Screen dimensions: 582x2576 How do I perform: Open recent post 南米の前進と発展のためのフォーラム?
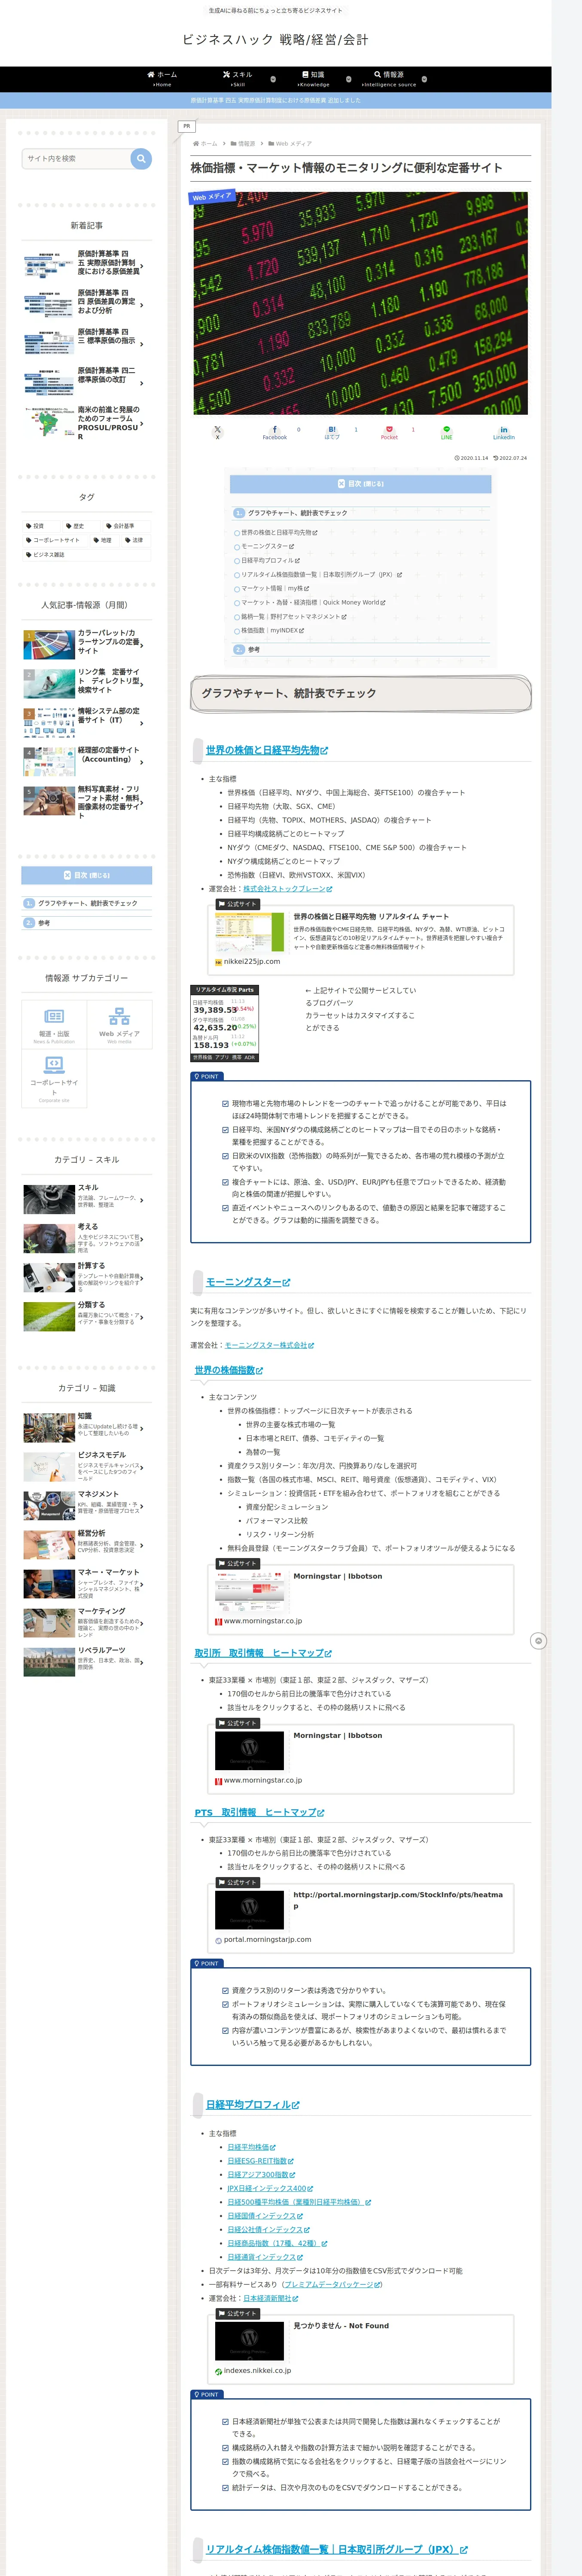point(86,423)
